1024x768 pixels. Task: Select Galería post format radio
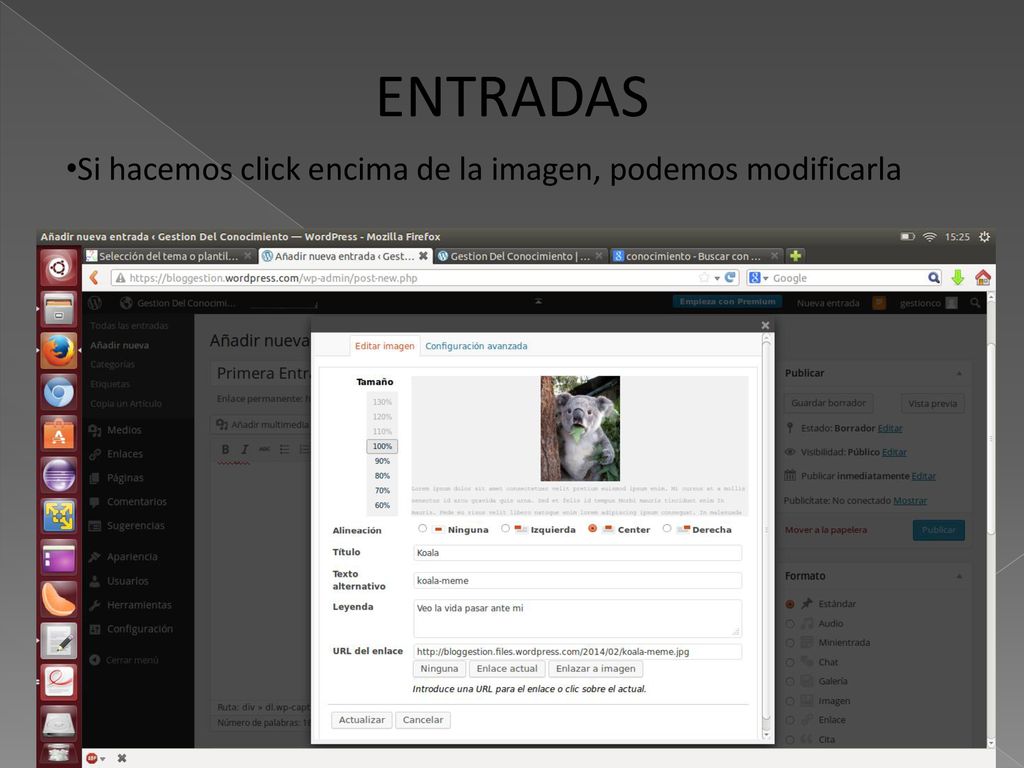pos(790,681)
